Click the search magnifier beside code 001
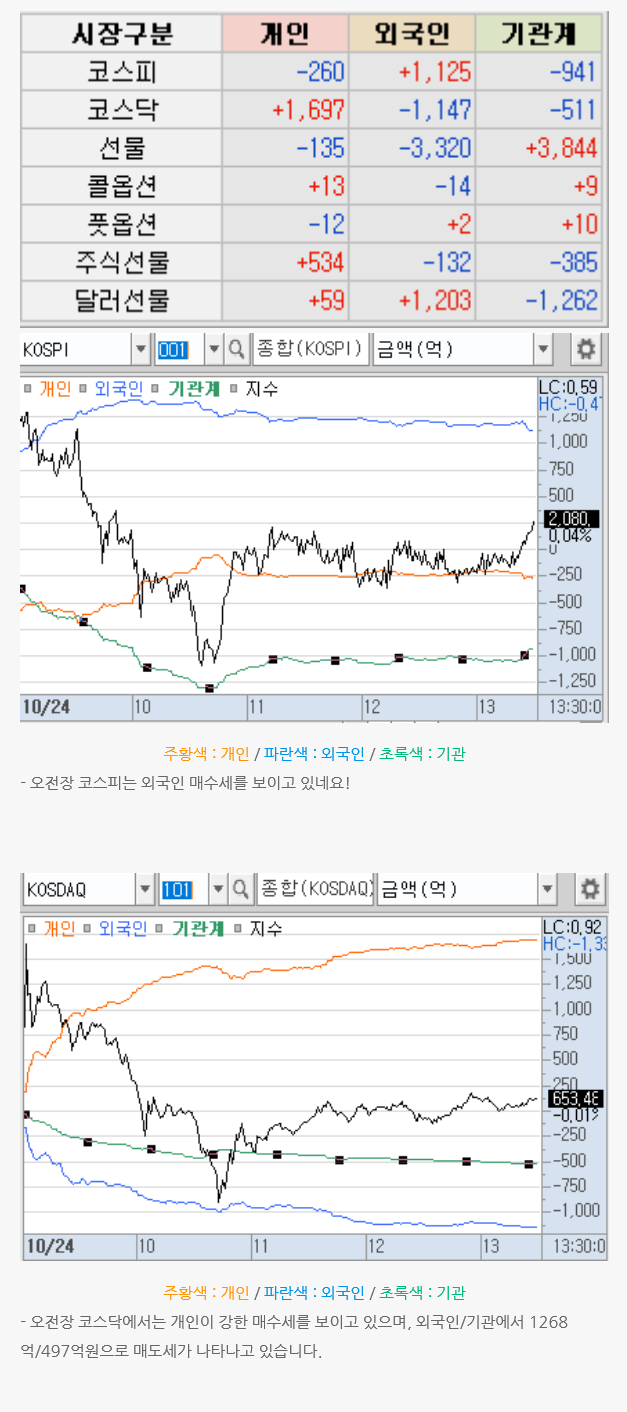The height and width of the screenshot is (1412, 627). (x=237, y=349)
